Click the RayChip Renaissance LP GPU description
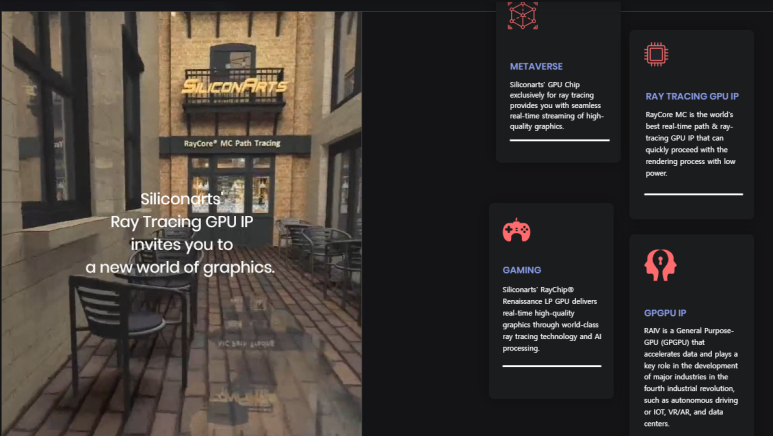This screenshot has width=773, height=436. 552,319
